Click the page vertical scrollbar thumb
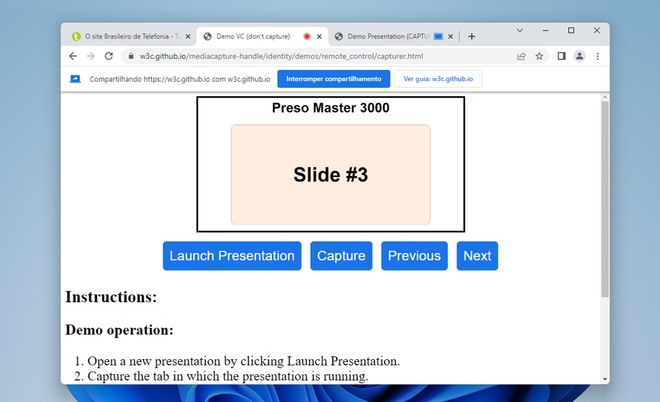This screenshot has height=402, width=660. 605,199
